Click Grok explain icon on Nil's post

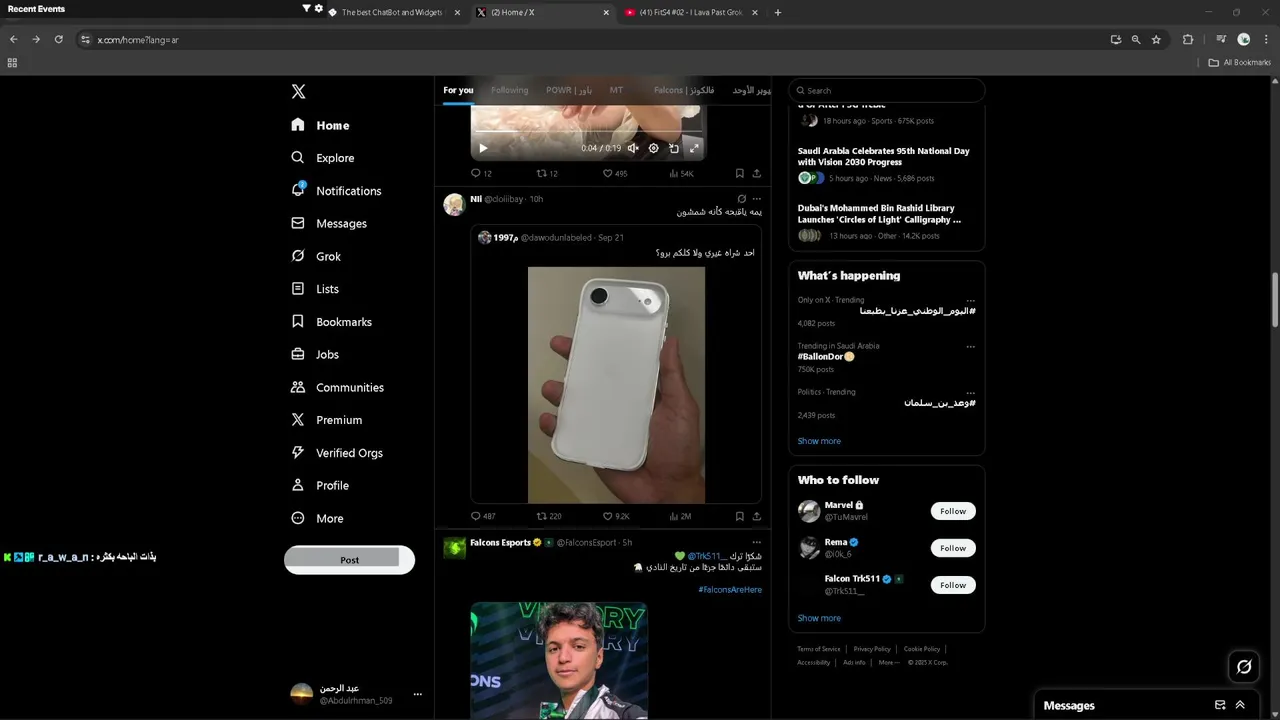click(x=741, y=199)
